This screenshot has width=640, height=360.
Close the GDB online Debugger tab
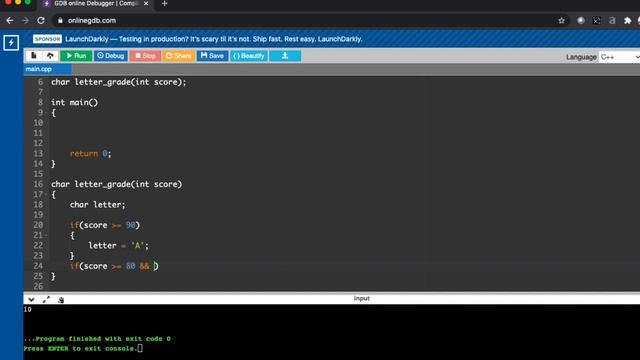[x=146, y=3]
